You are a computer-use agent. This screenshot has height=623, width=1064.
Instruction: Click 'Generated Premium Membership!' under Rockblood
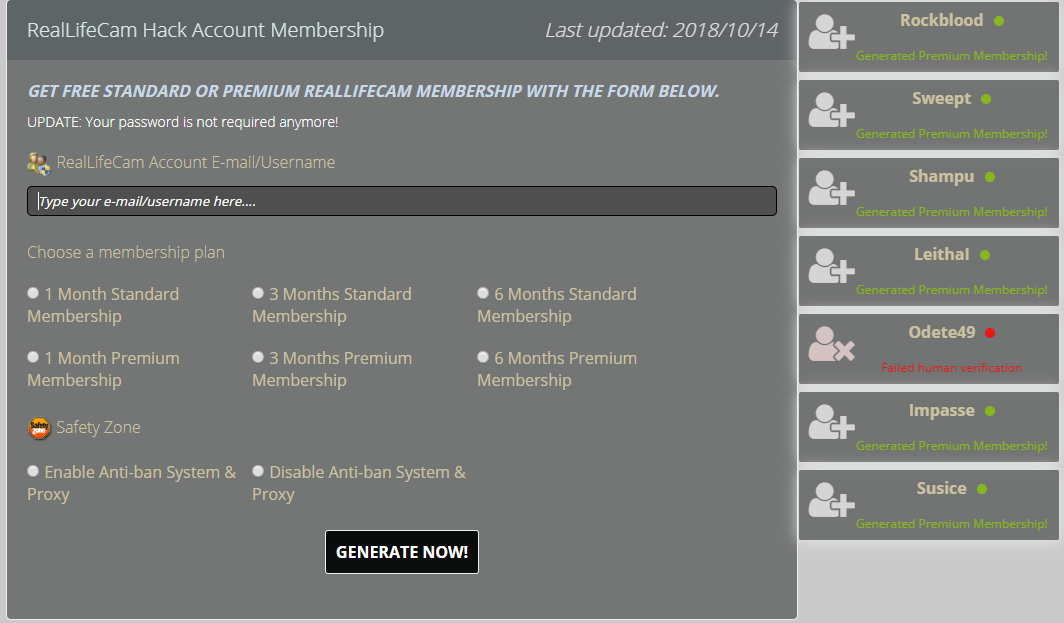click(x=951, y=56)
